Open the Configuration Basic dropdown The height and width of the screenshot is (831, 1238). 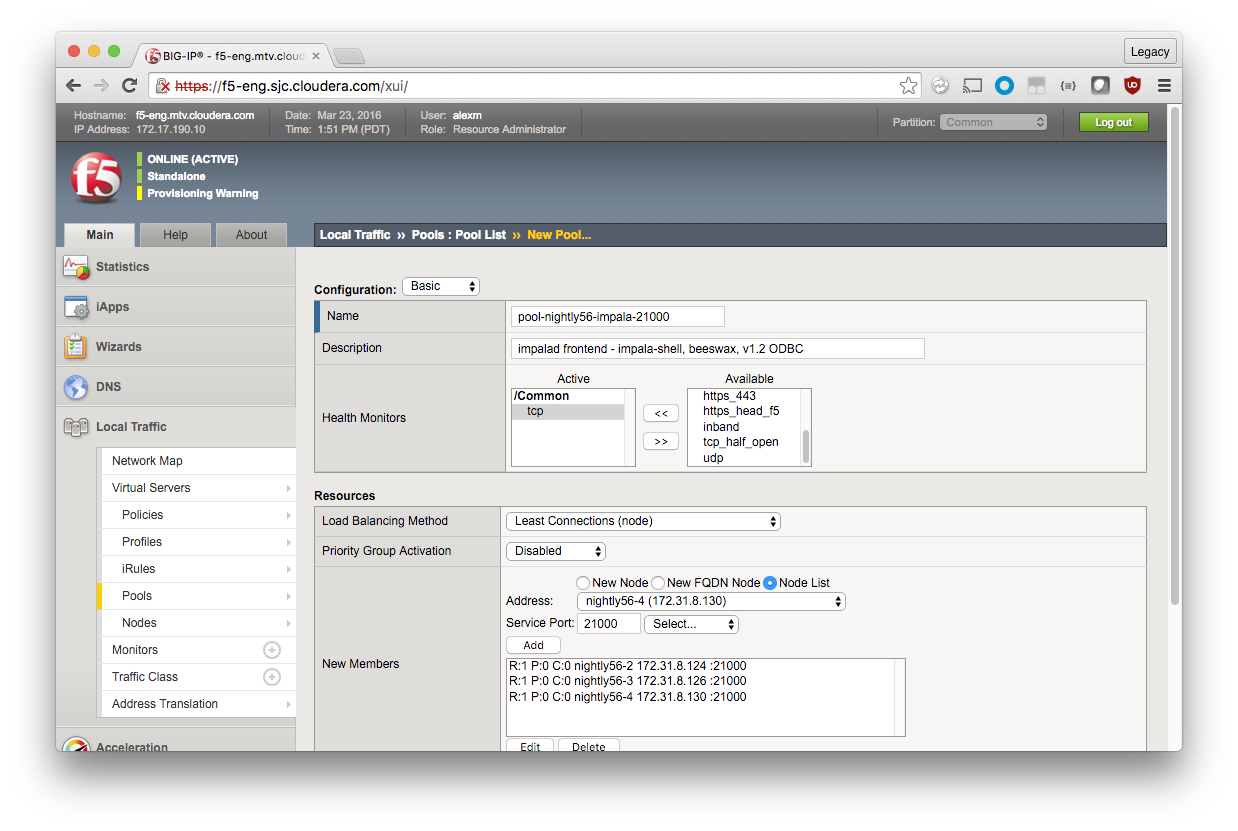point(441,287)
